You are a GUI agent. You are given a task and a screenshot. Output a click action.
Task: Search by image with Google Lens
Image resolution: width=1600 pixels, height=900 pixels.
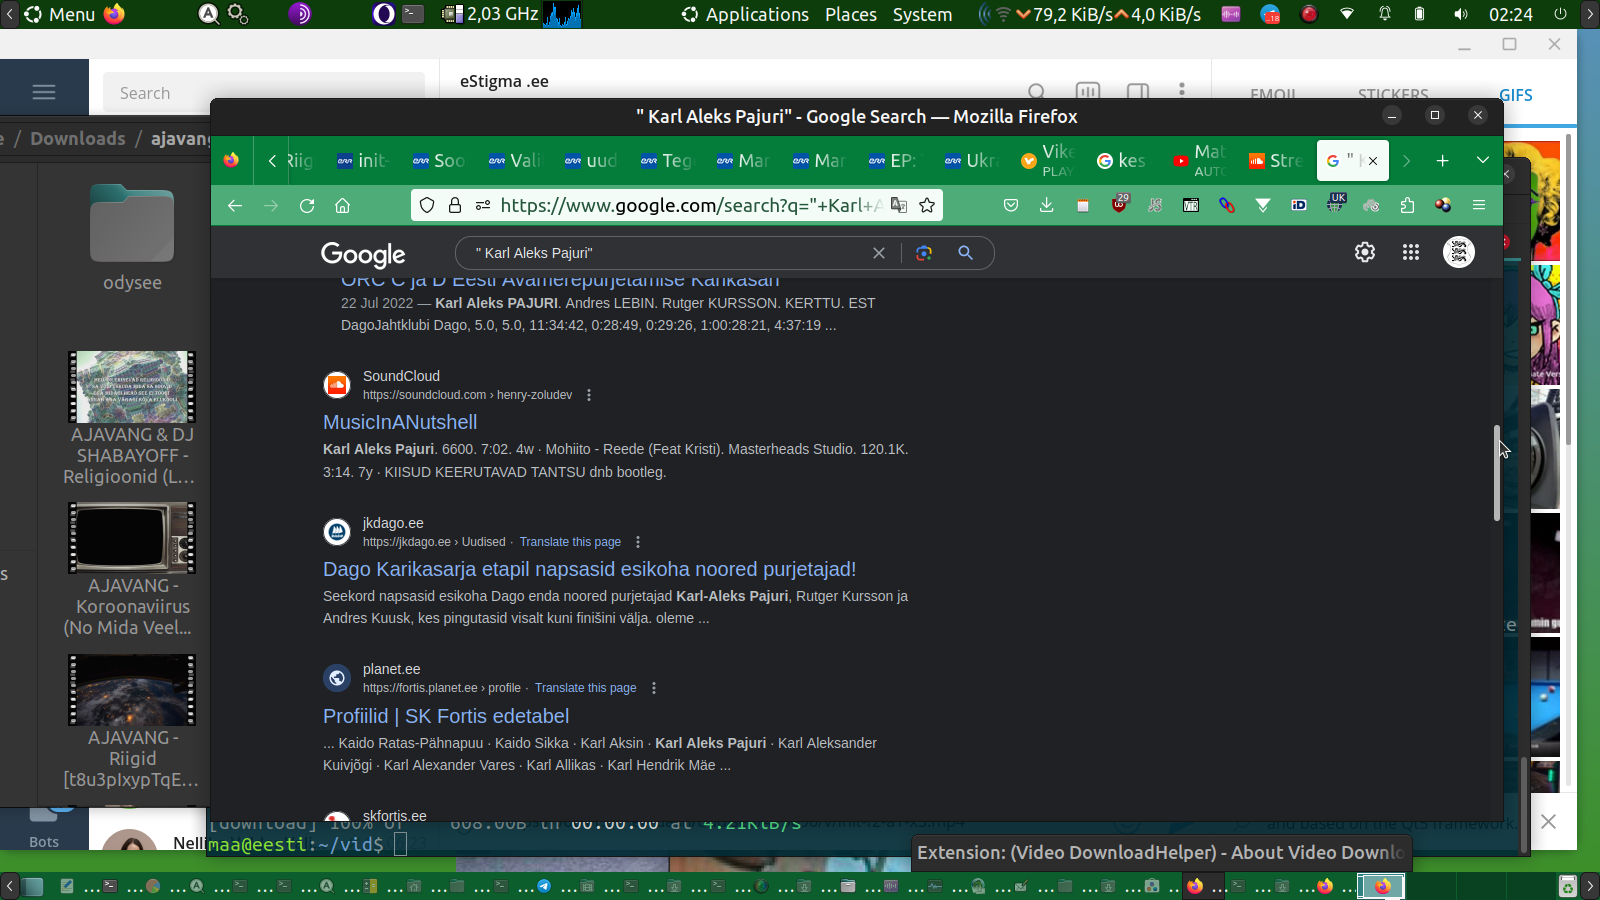(x=924, y=253)
